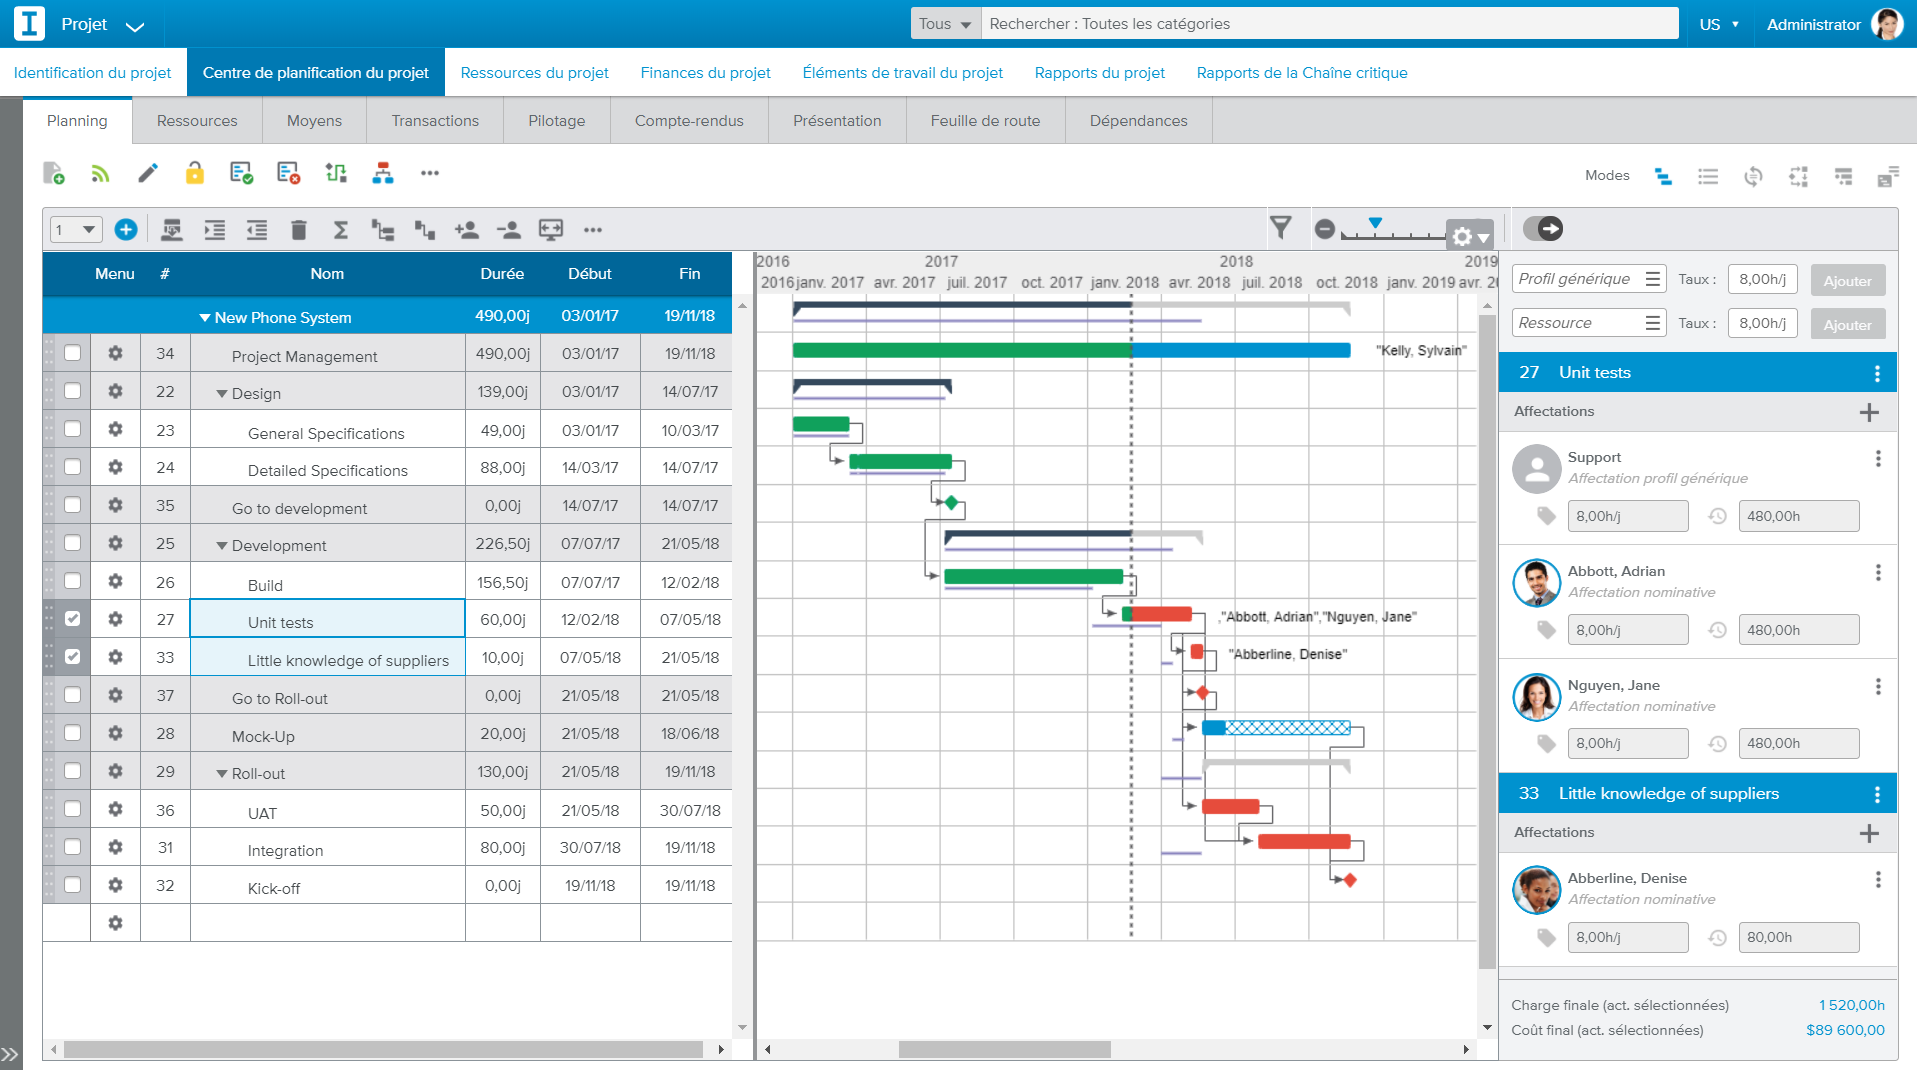Tick the checkbox for the Integration task
This screenshot has width=1917, height=1070.
point(71,847)
